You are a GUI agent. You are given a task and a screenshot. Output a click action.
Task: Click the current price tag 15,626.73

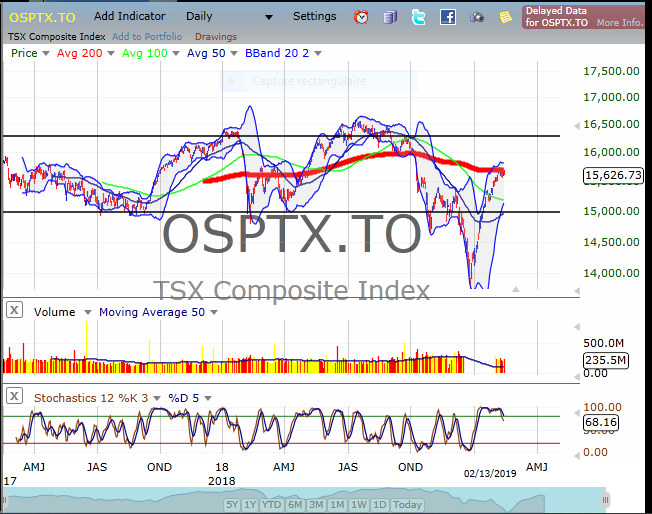[x=613, y=175]
